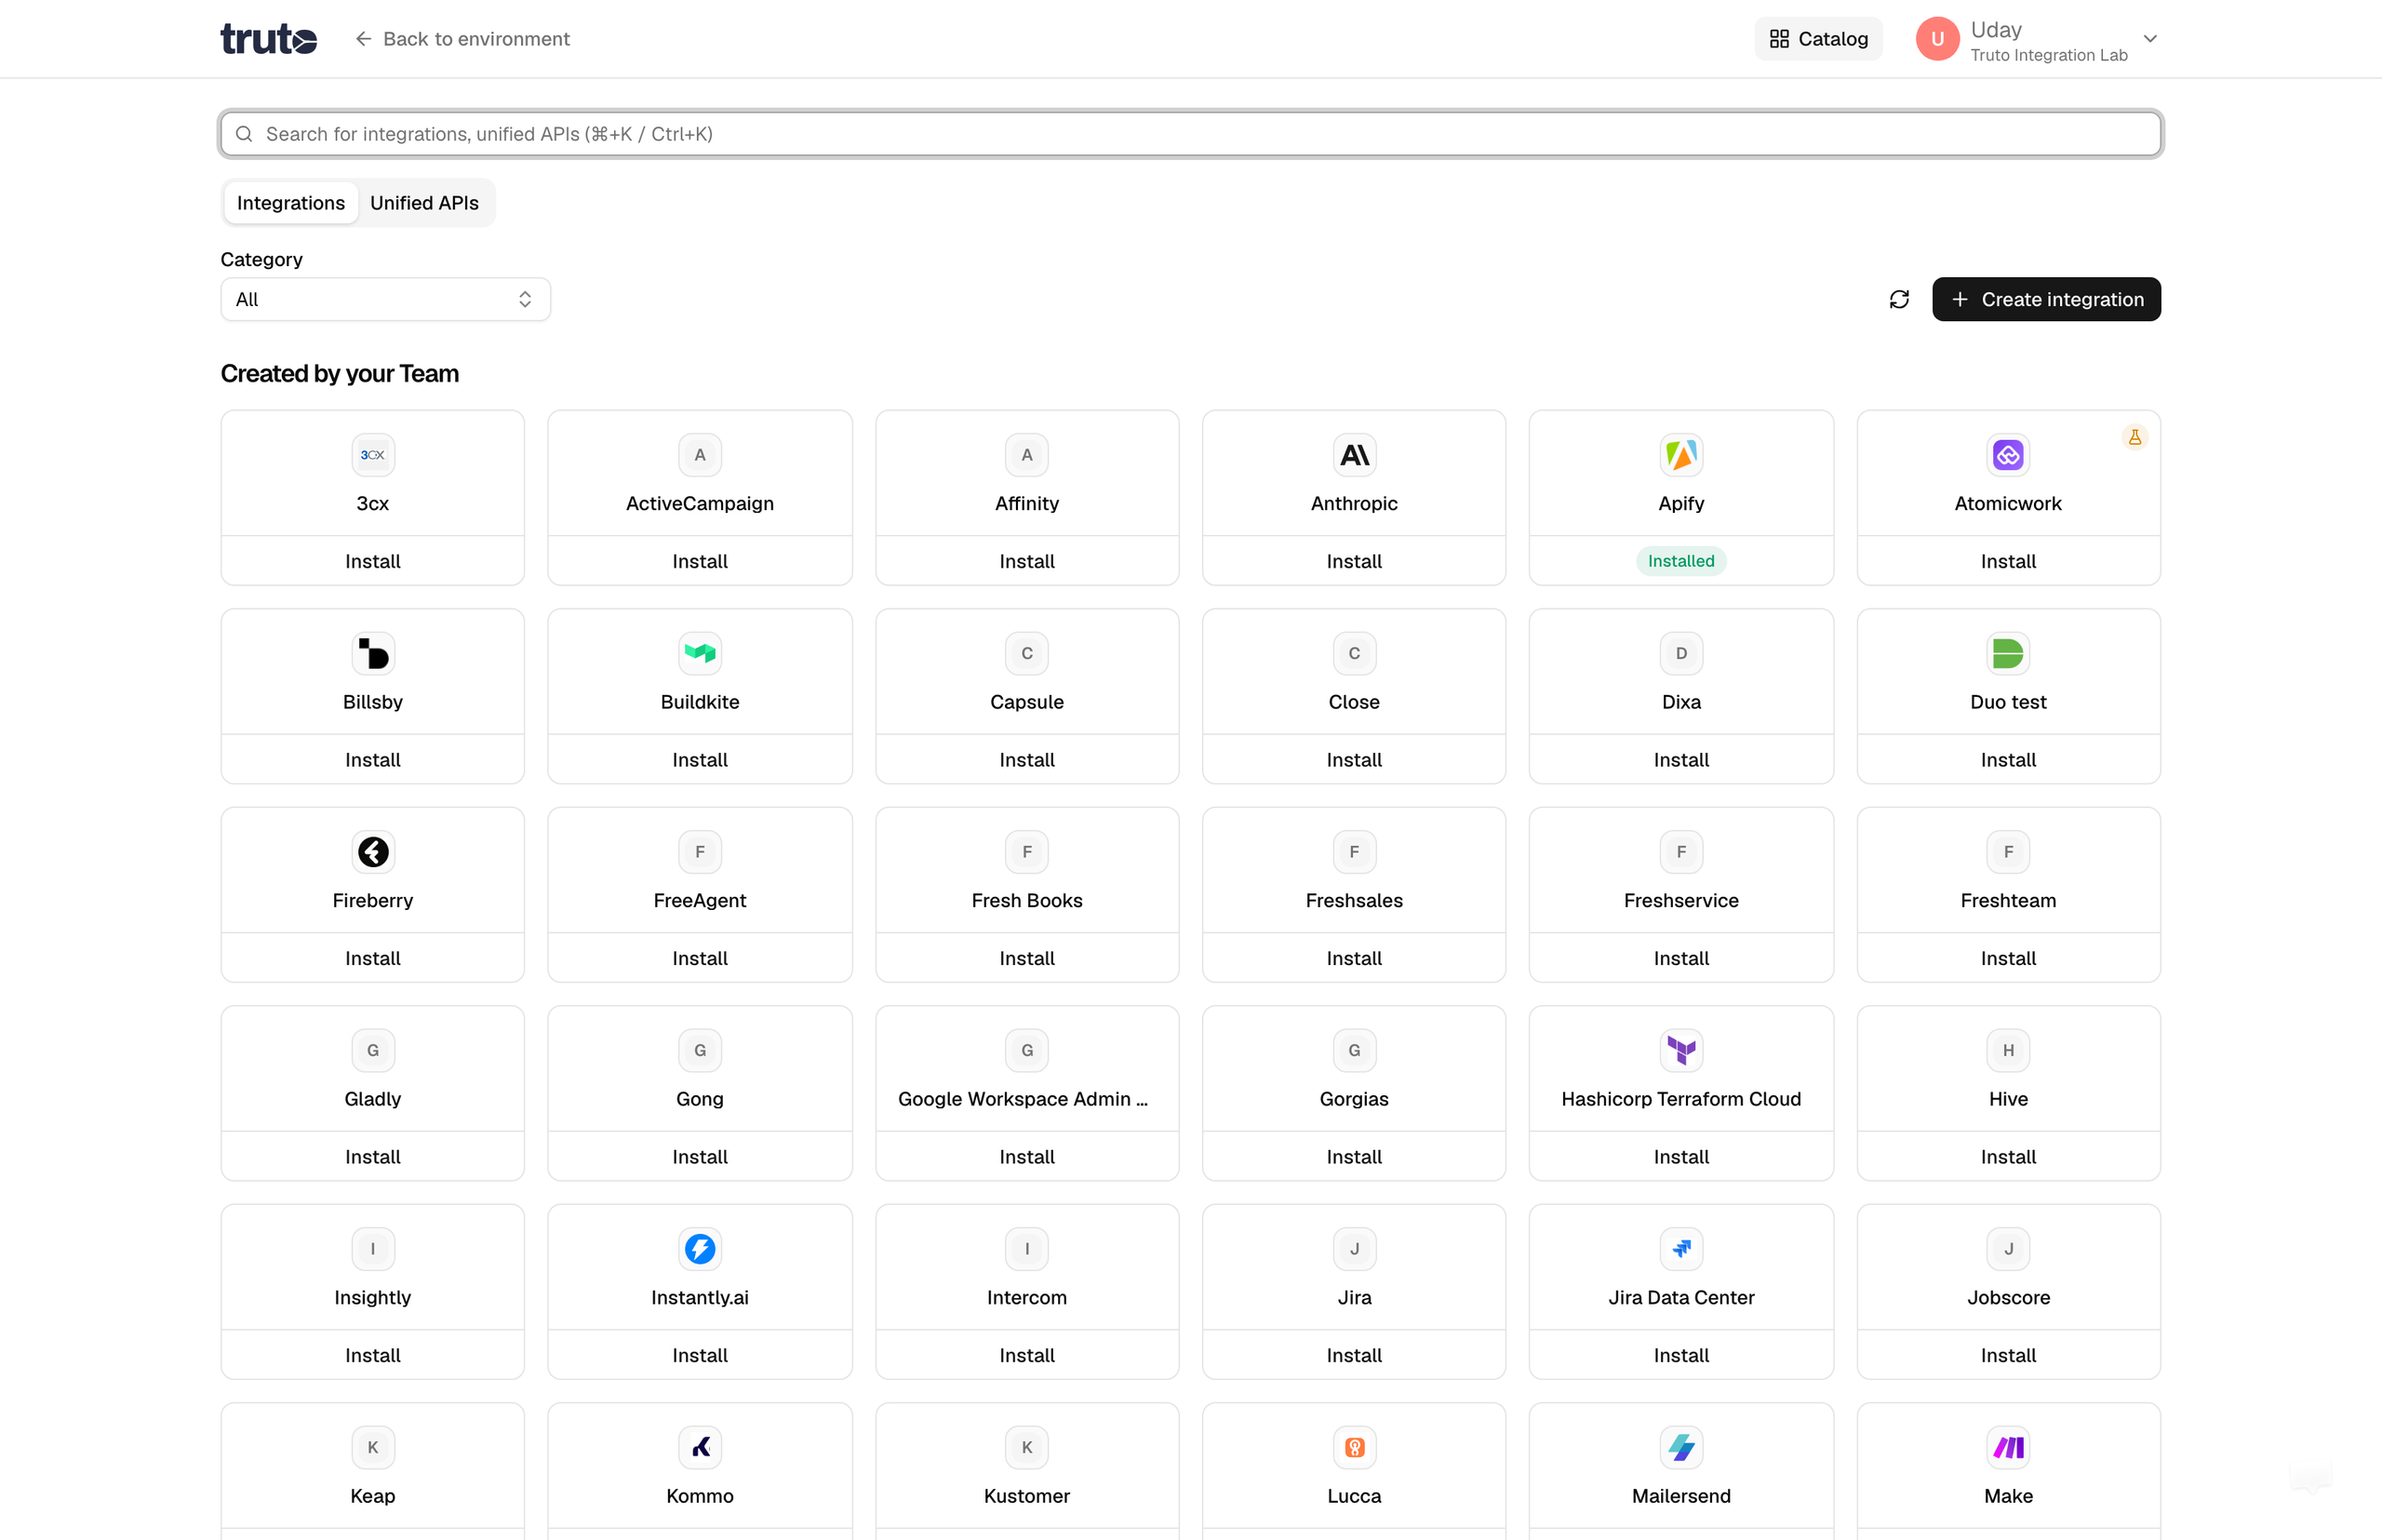Viewport: 2382px width, 1540px height.
Task: Click the Hashicorp Terraform Cloud logo icon
Action: pos(1681,1050)
